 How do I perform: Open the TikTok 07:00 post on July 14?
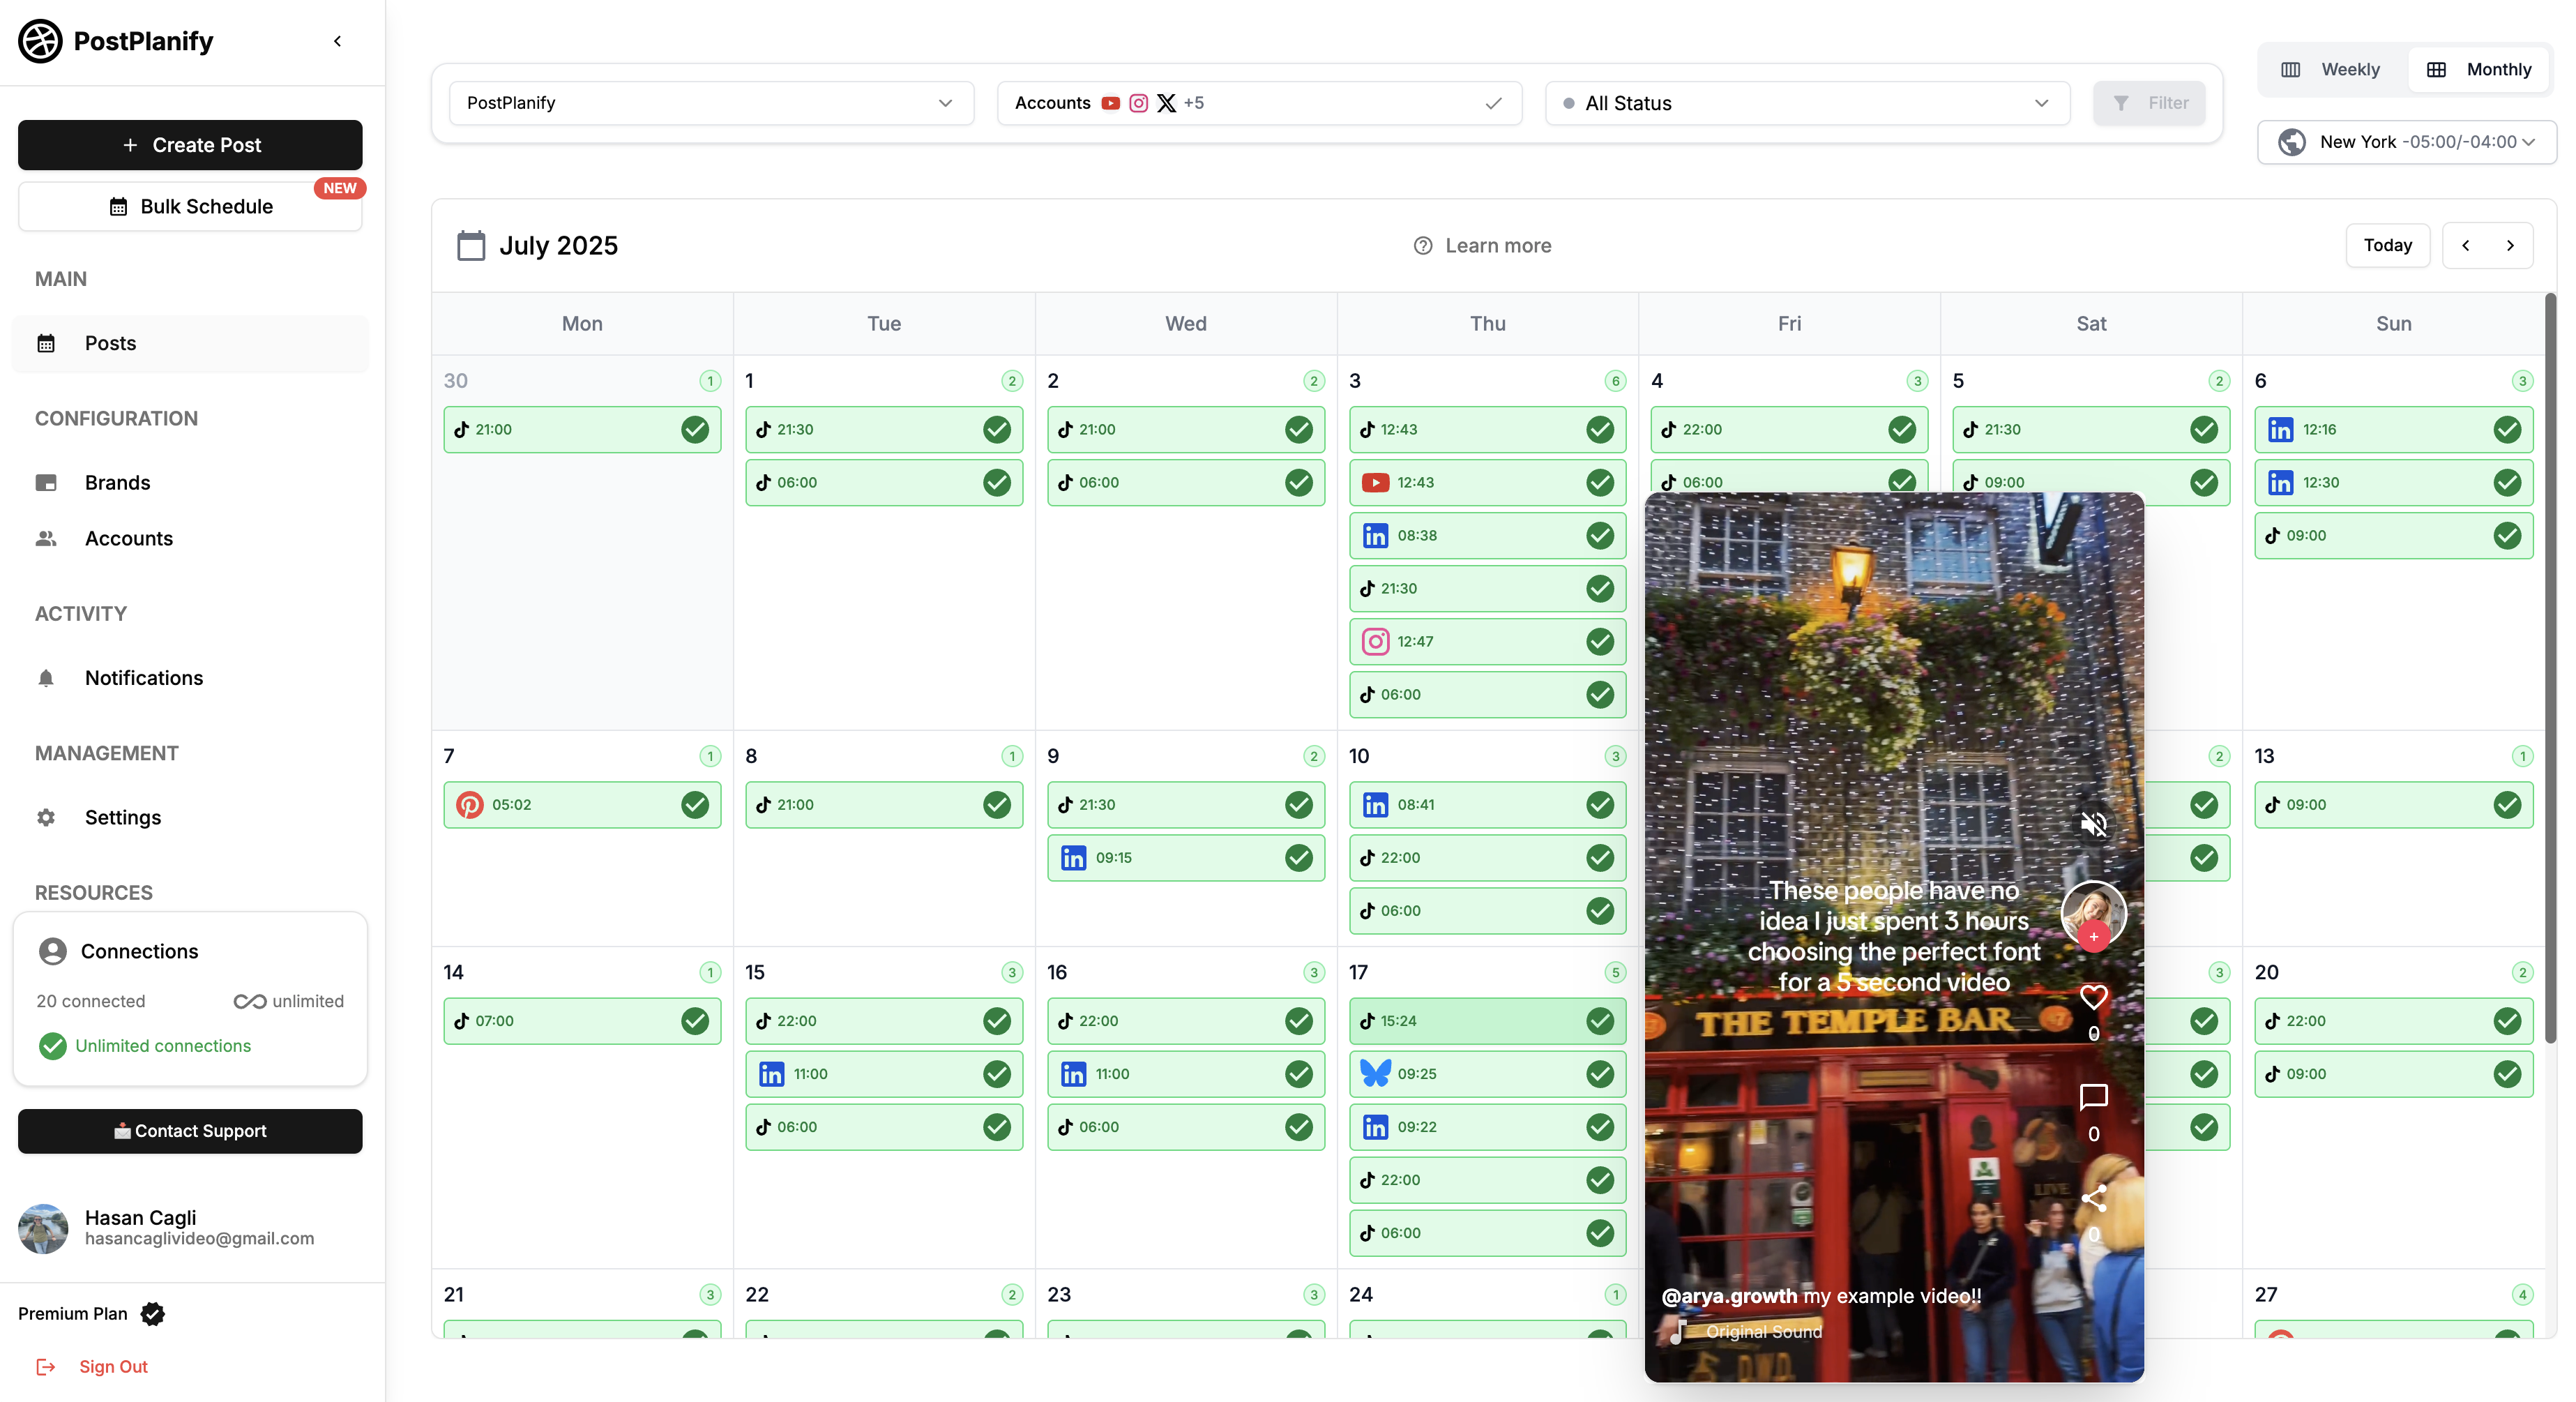click(x=582, y=1020)
